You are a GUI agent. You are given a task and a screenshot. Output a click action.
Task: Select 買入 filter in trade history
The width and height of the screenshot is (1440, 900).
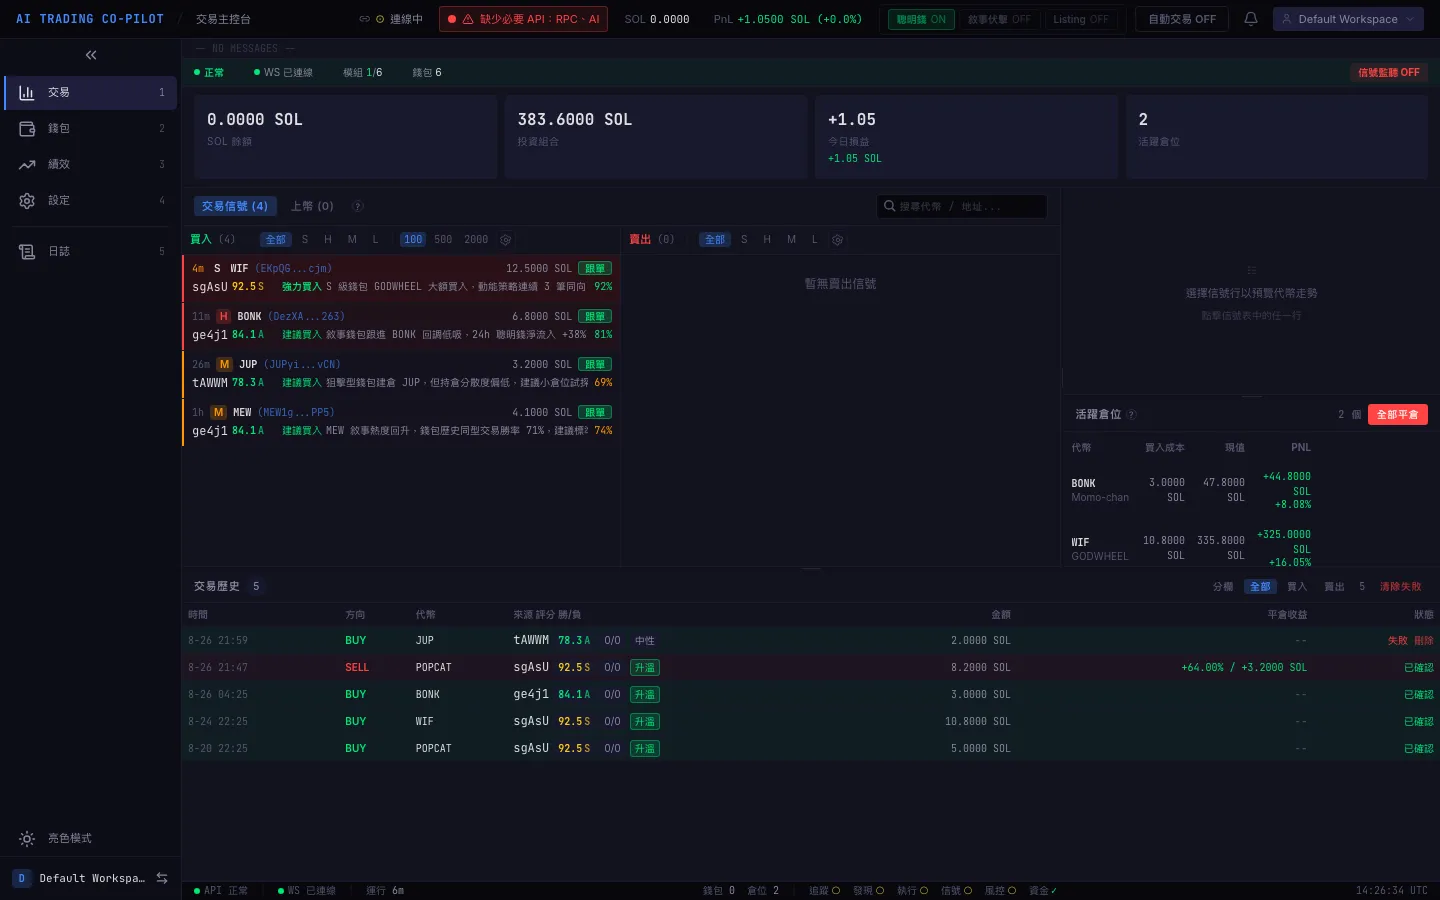1297,587
